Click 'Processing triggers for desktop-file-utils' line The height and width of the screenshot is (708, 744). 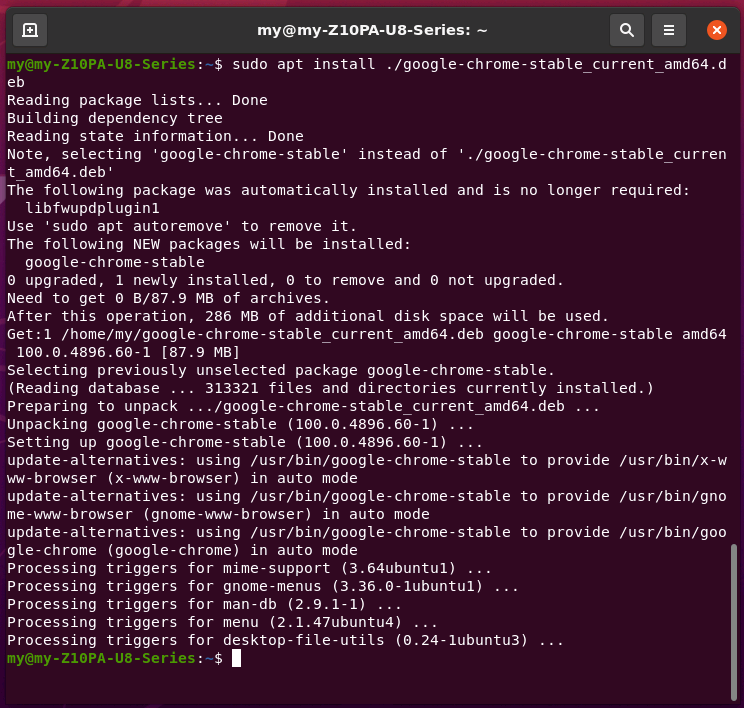coord(286,641)
